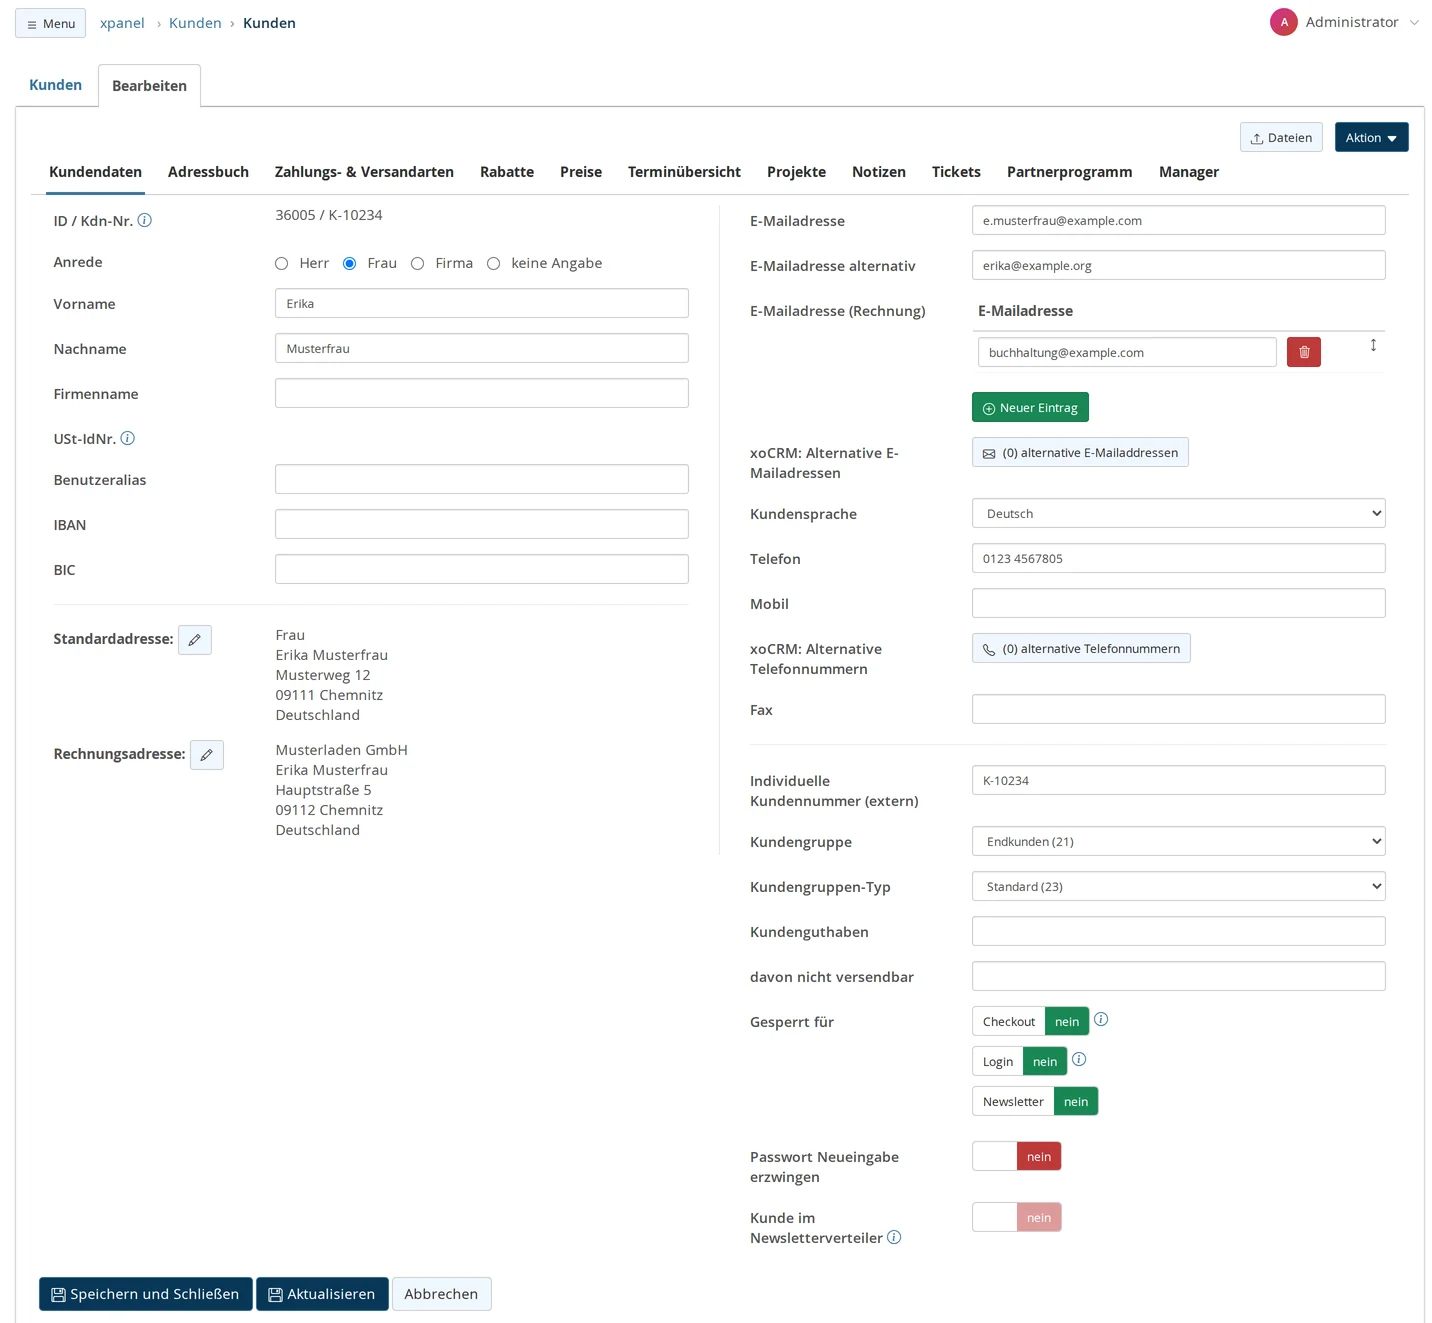1432x1323 pixels.
Task: Open the Tickets tab
Action: [956, 172]
